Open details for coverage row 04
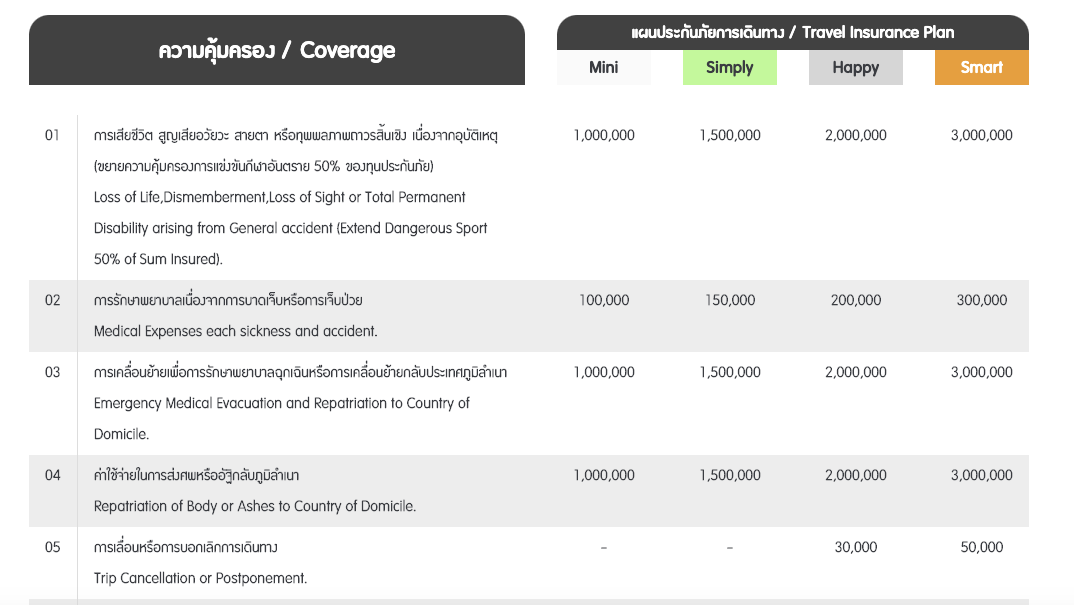Image resolution: width=1074 pixels, height=605 pixels. point(52,474)
